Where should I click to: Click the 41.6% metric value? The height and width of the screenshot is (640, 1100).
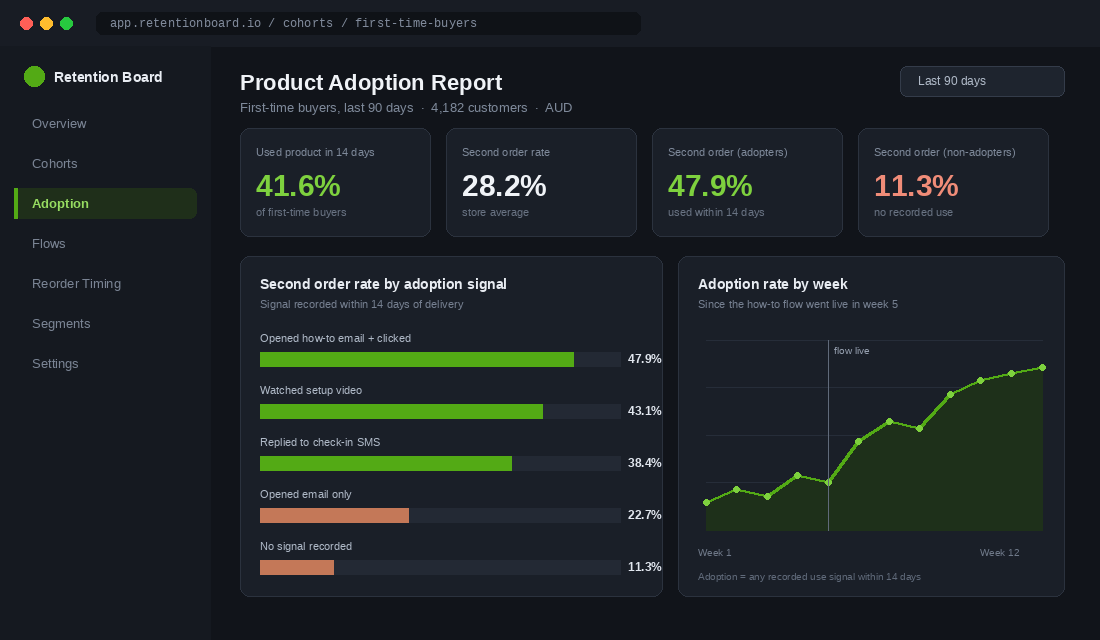tap(298, 186)
